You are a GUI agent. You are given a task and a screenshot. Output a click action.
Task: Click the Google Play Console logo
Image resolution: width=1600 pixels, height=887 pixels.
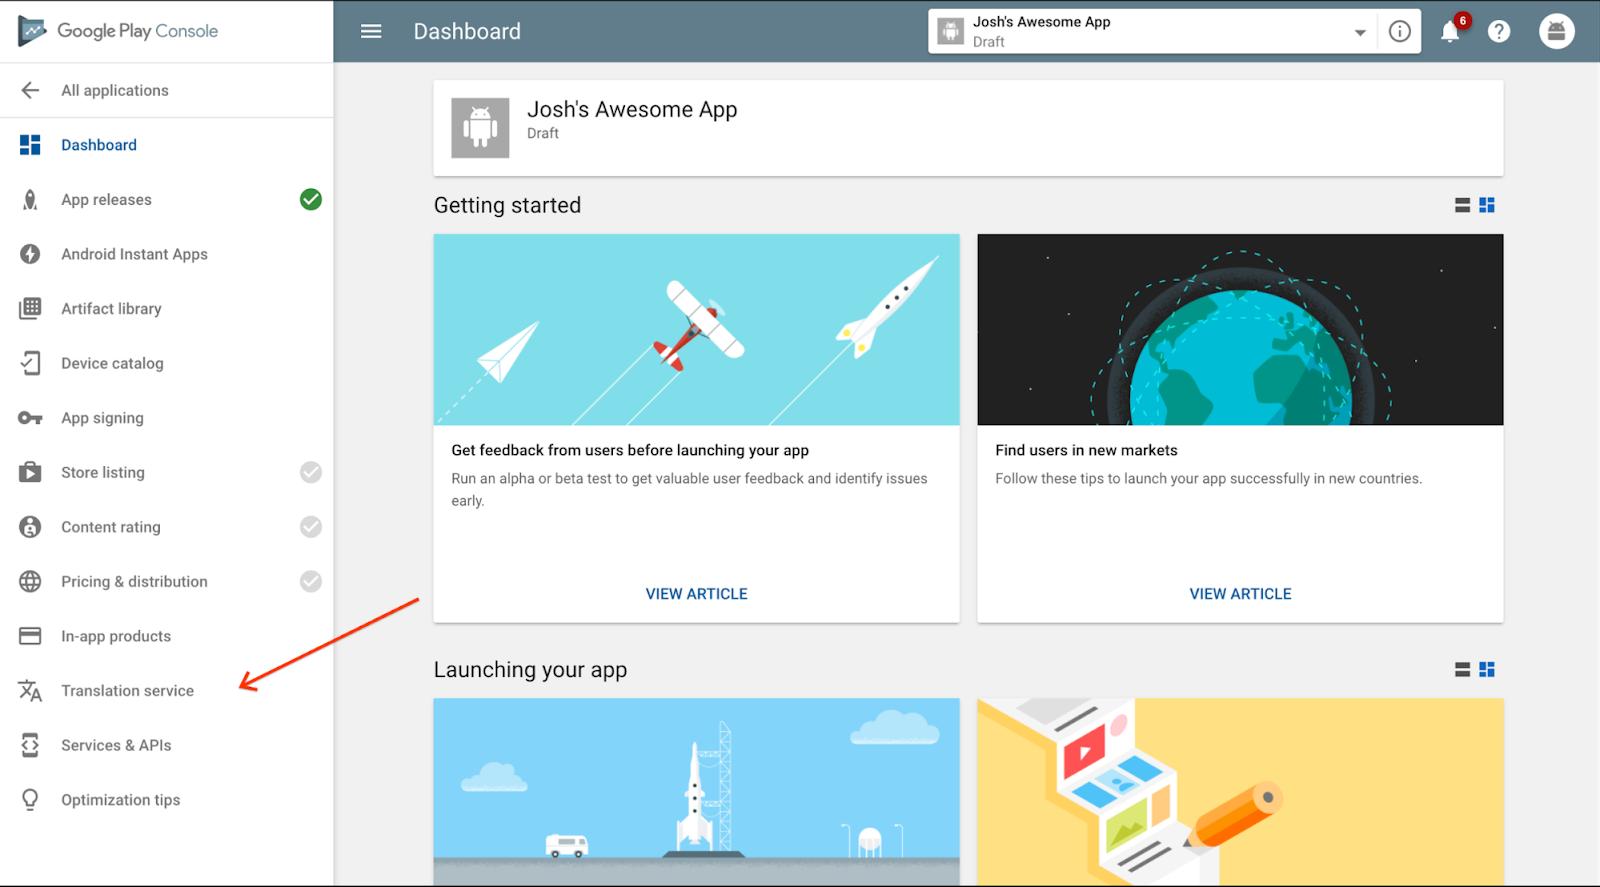point(118,31)
